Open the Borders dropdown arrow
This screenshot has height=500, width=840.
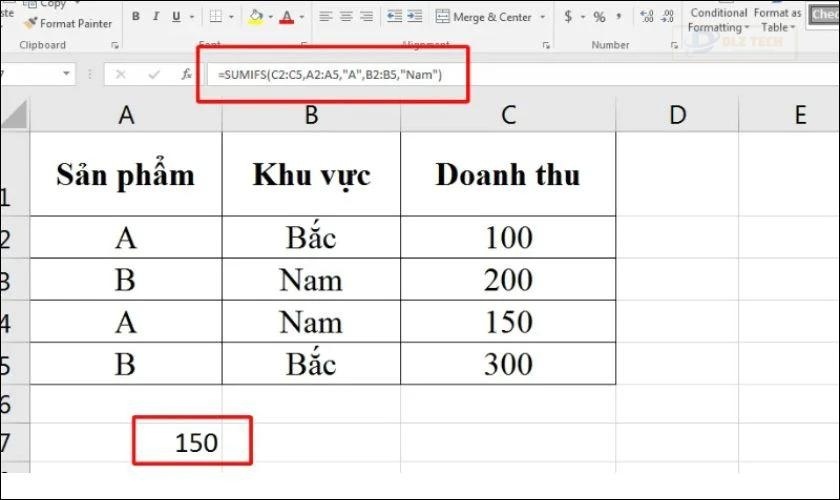pyautogui.click(x=231, y=17)
